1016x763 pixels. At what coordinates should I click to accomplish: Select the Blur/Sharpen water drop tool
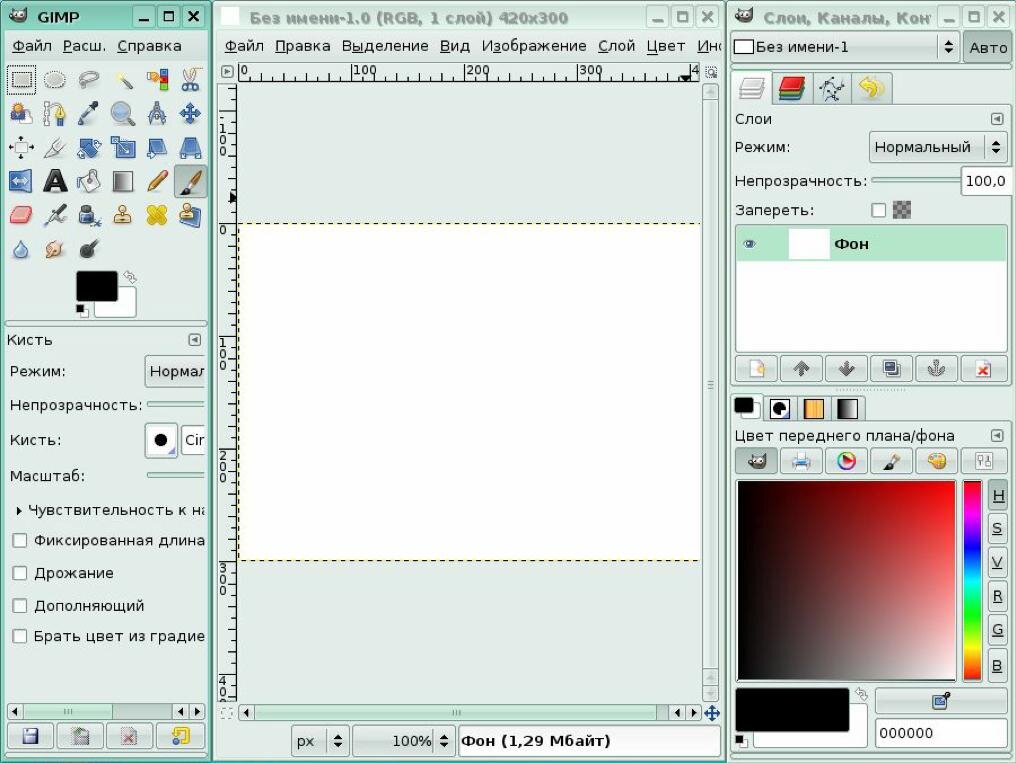21,249
